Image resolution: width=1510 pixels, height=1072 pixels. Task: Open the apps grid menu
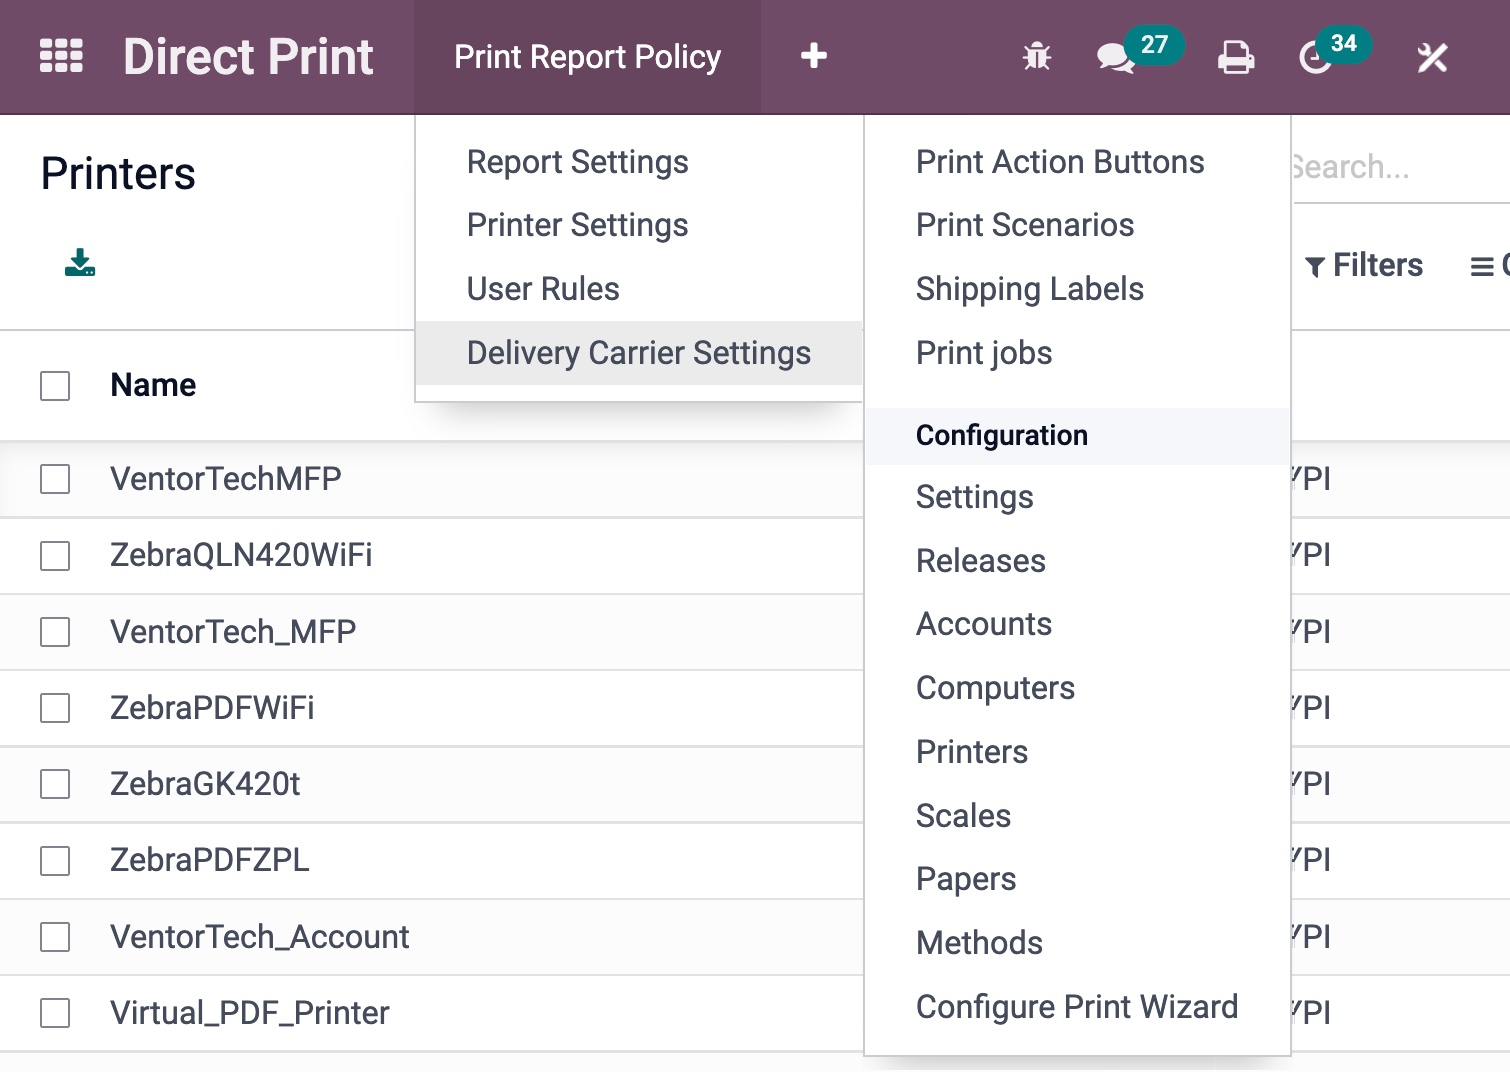[x=61, y=56]
